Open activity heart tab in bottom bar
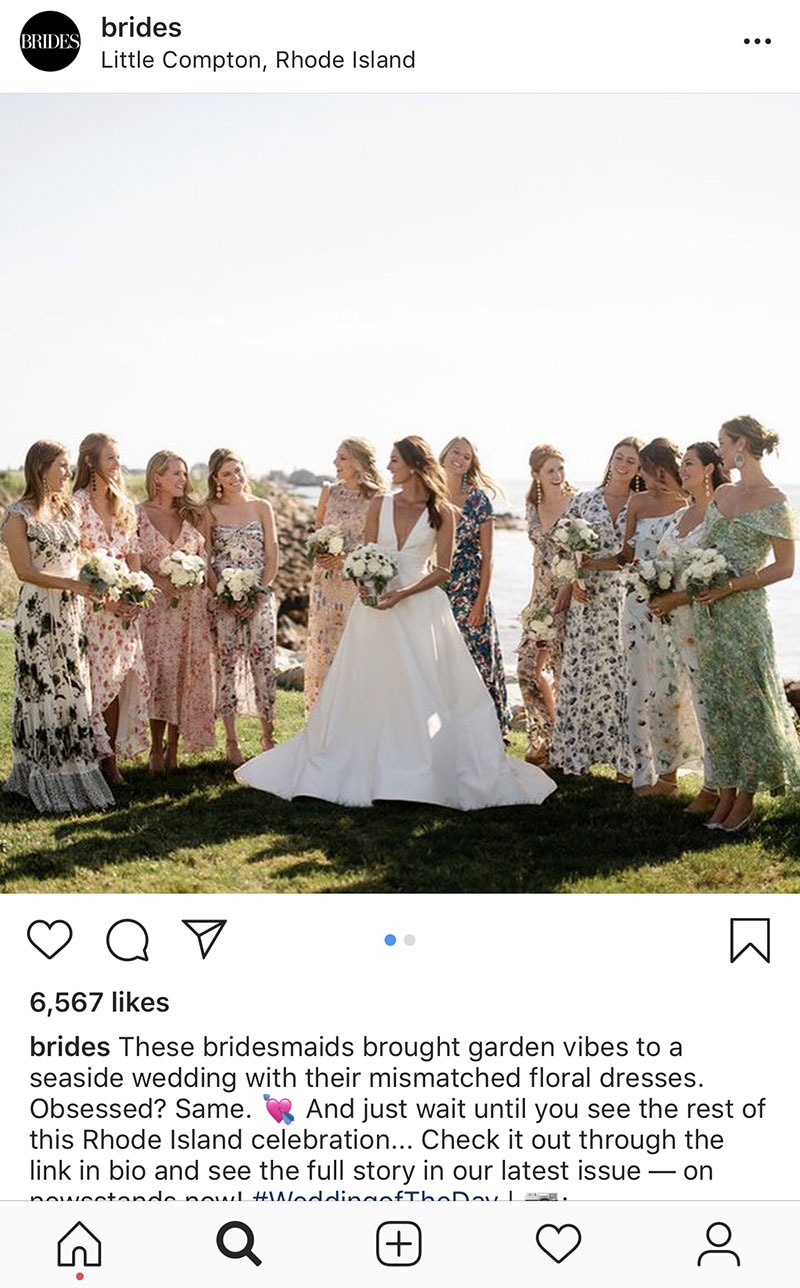The width and height of the screenshot is (800, 1288). 558,1244
